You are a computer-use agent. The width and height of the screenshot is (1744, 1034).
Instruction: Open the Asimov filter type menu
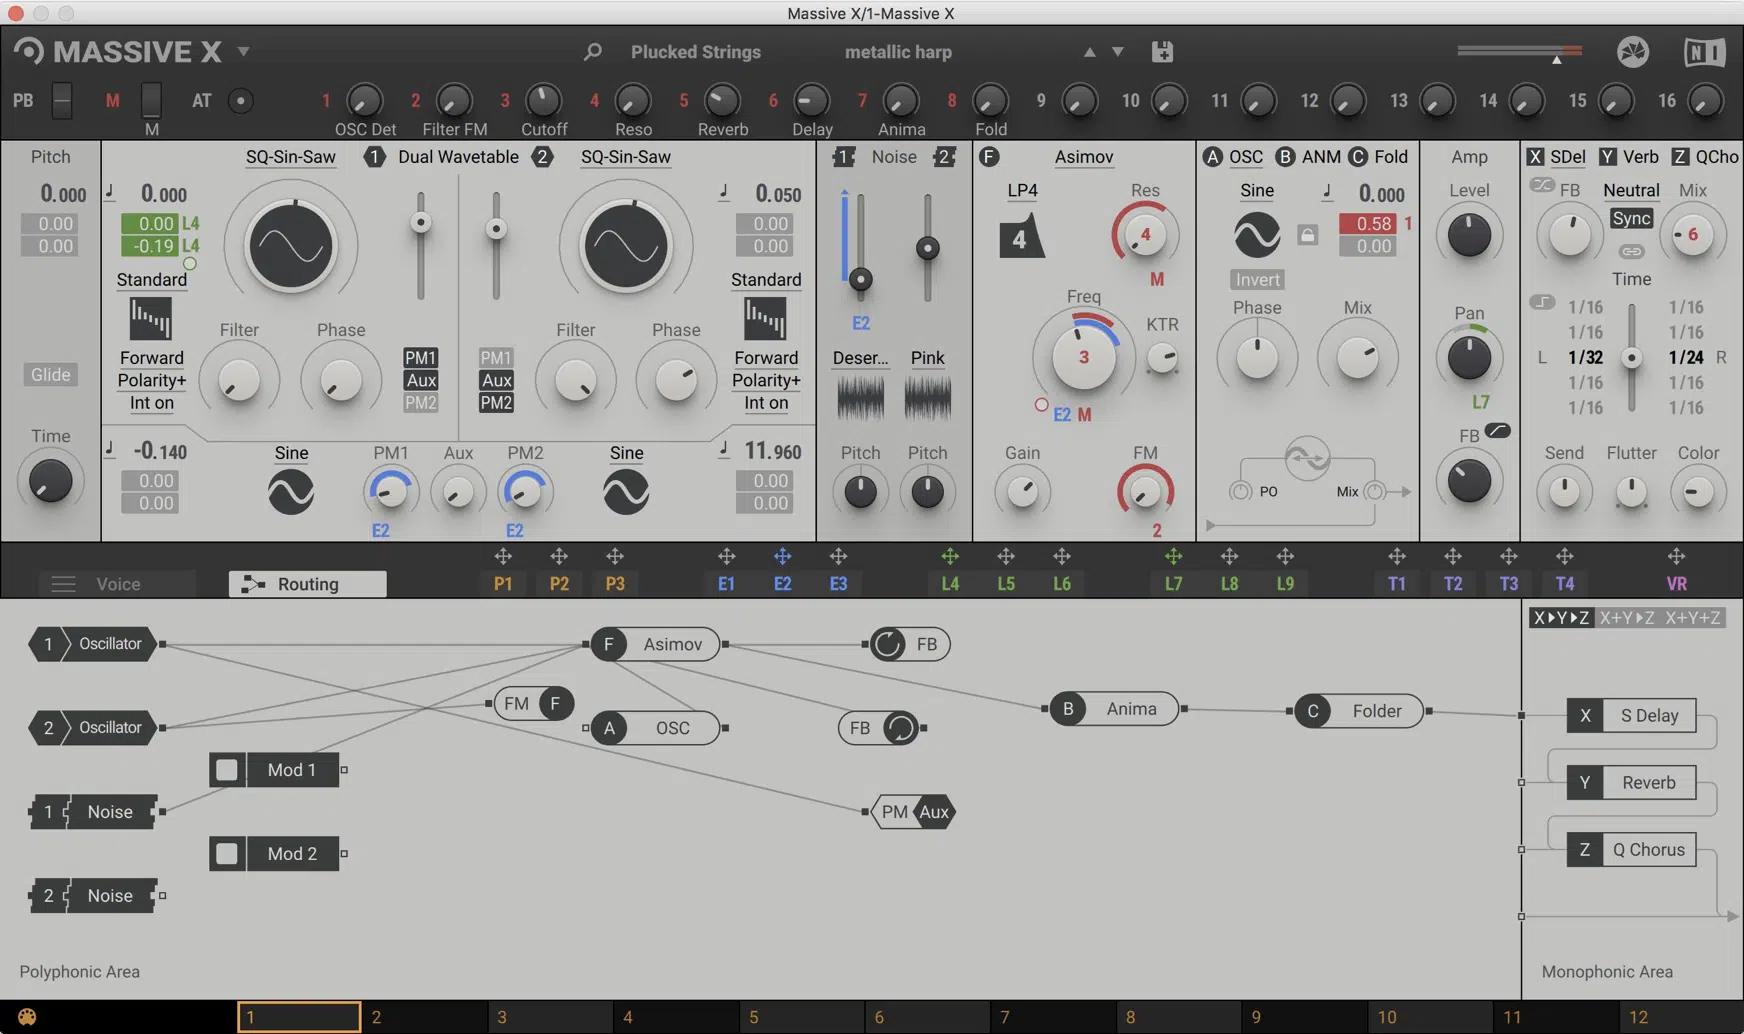(1083, 157)
